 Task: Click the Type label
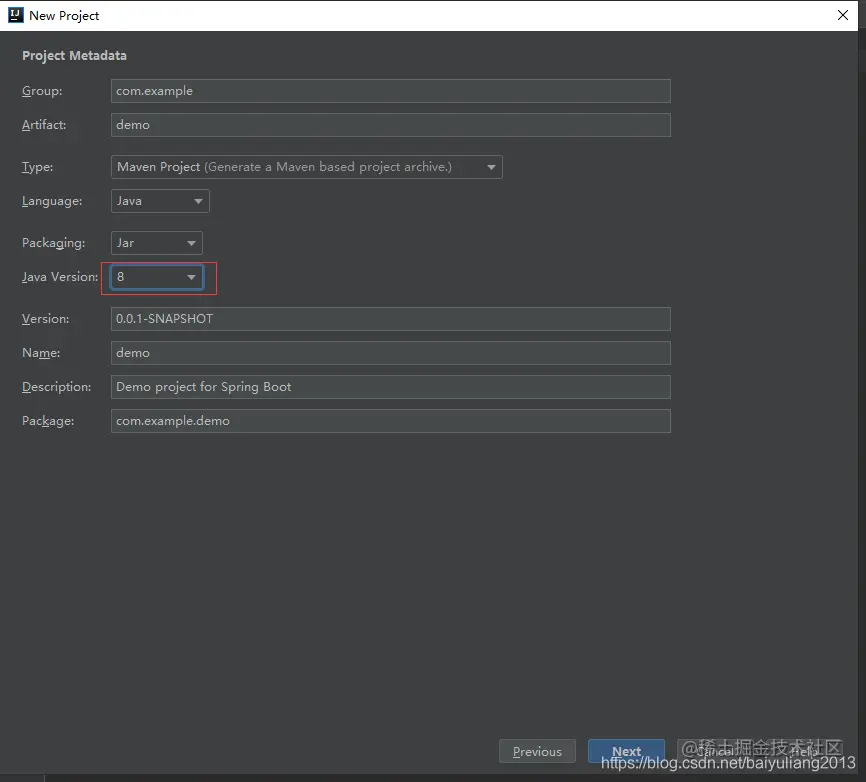pos(38,167)
